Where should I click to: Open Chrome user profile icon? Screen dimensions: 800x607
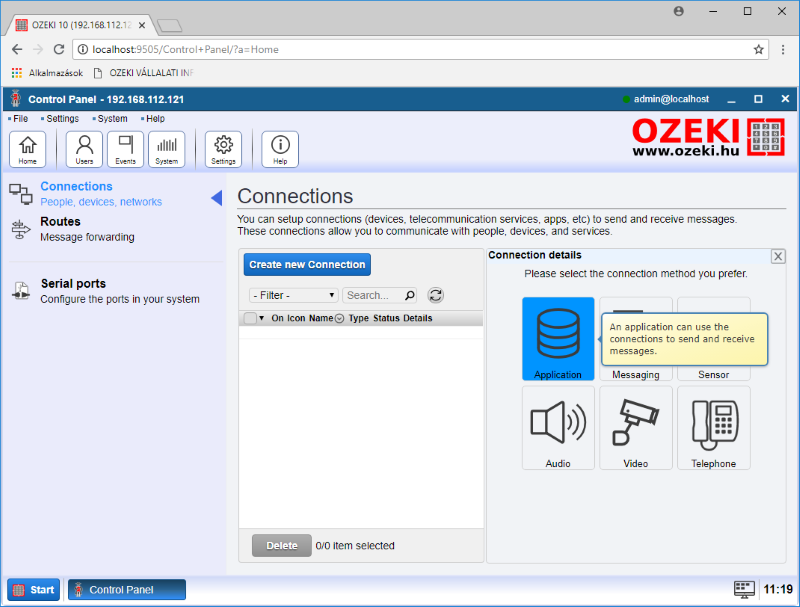click(679, 11)
